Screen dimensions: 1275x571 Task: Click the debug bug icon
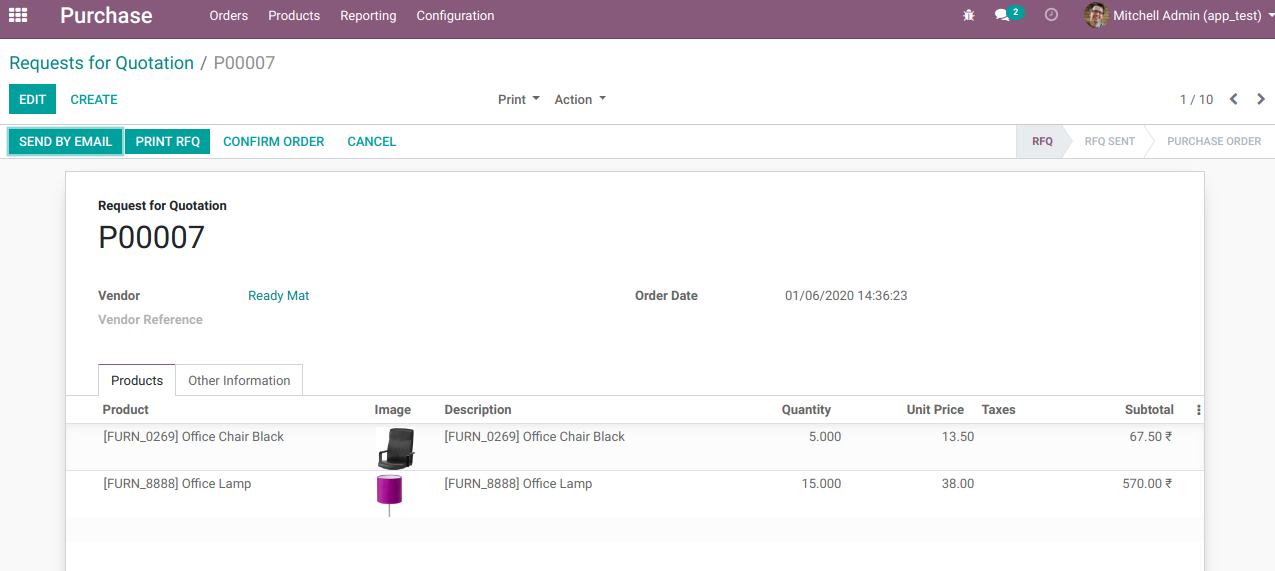click(x=968, y=16)
